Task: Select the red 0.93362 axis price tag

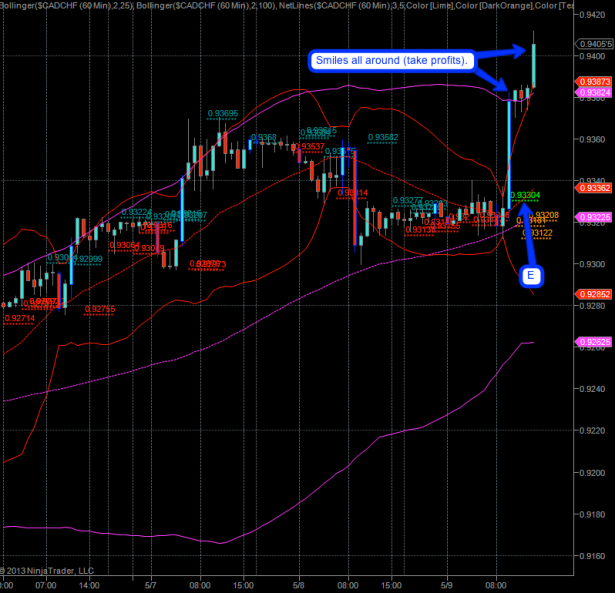Action: click(590, 187)
